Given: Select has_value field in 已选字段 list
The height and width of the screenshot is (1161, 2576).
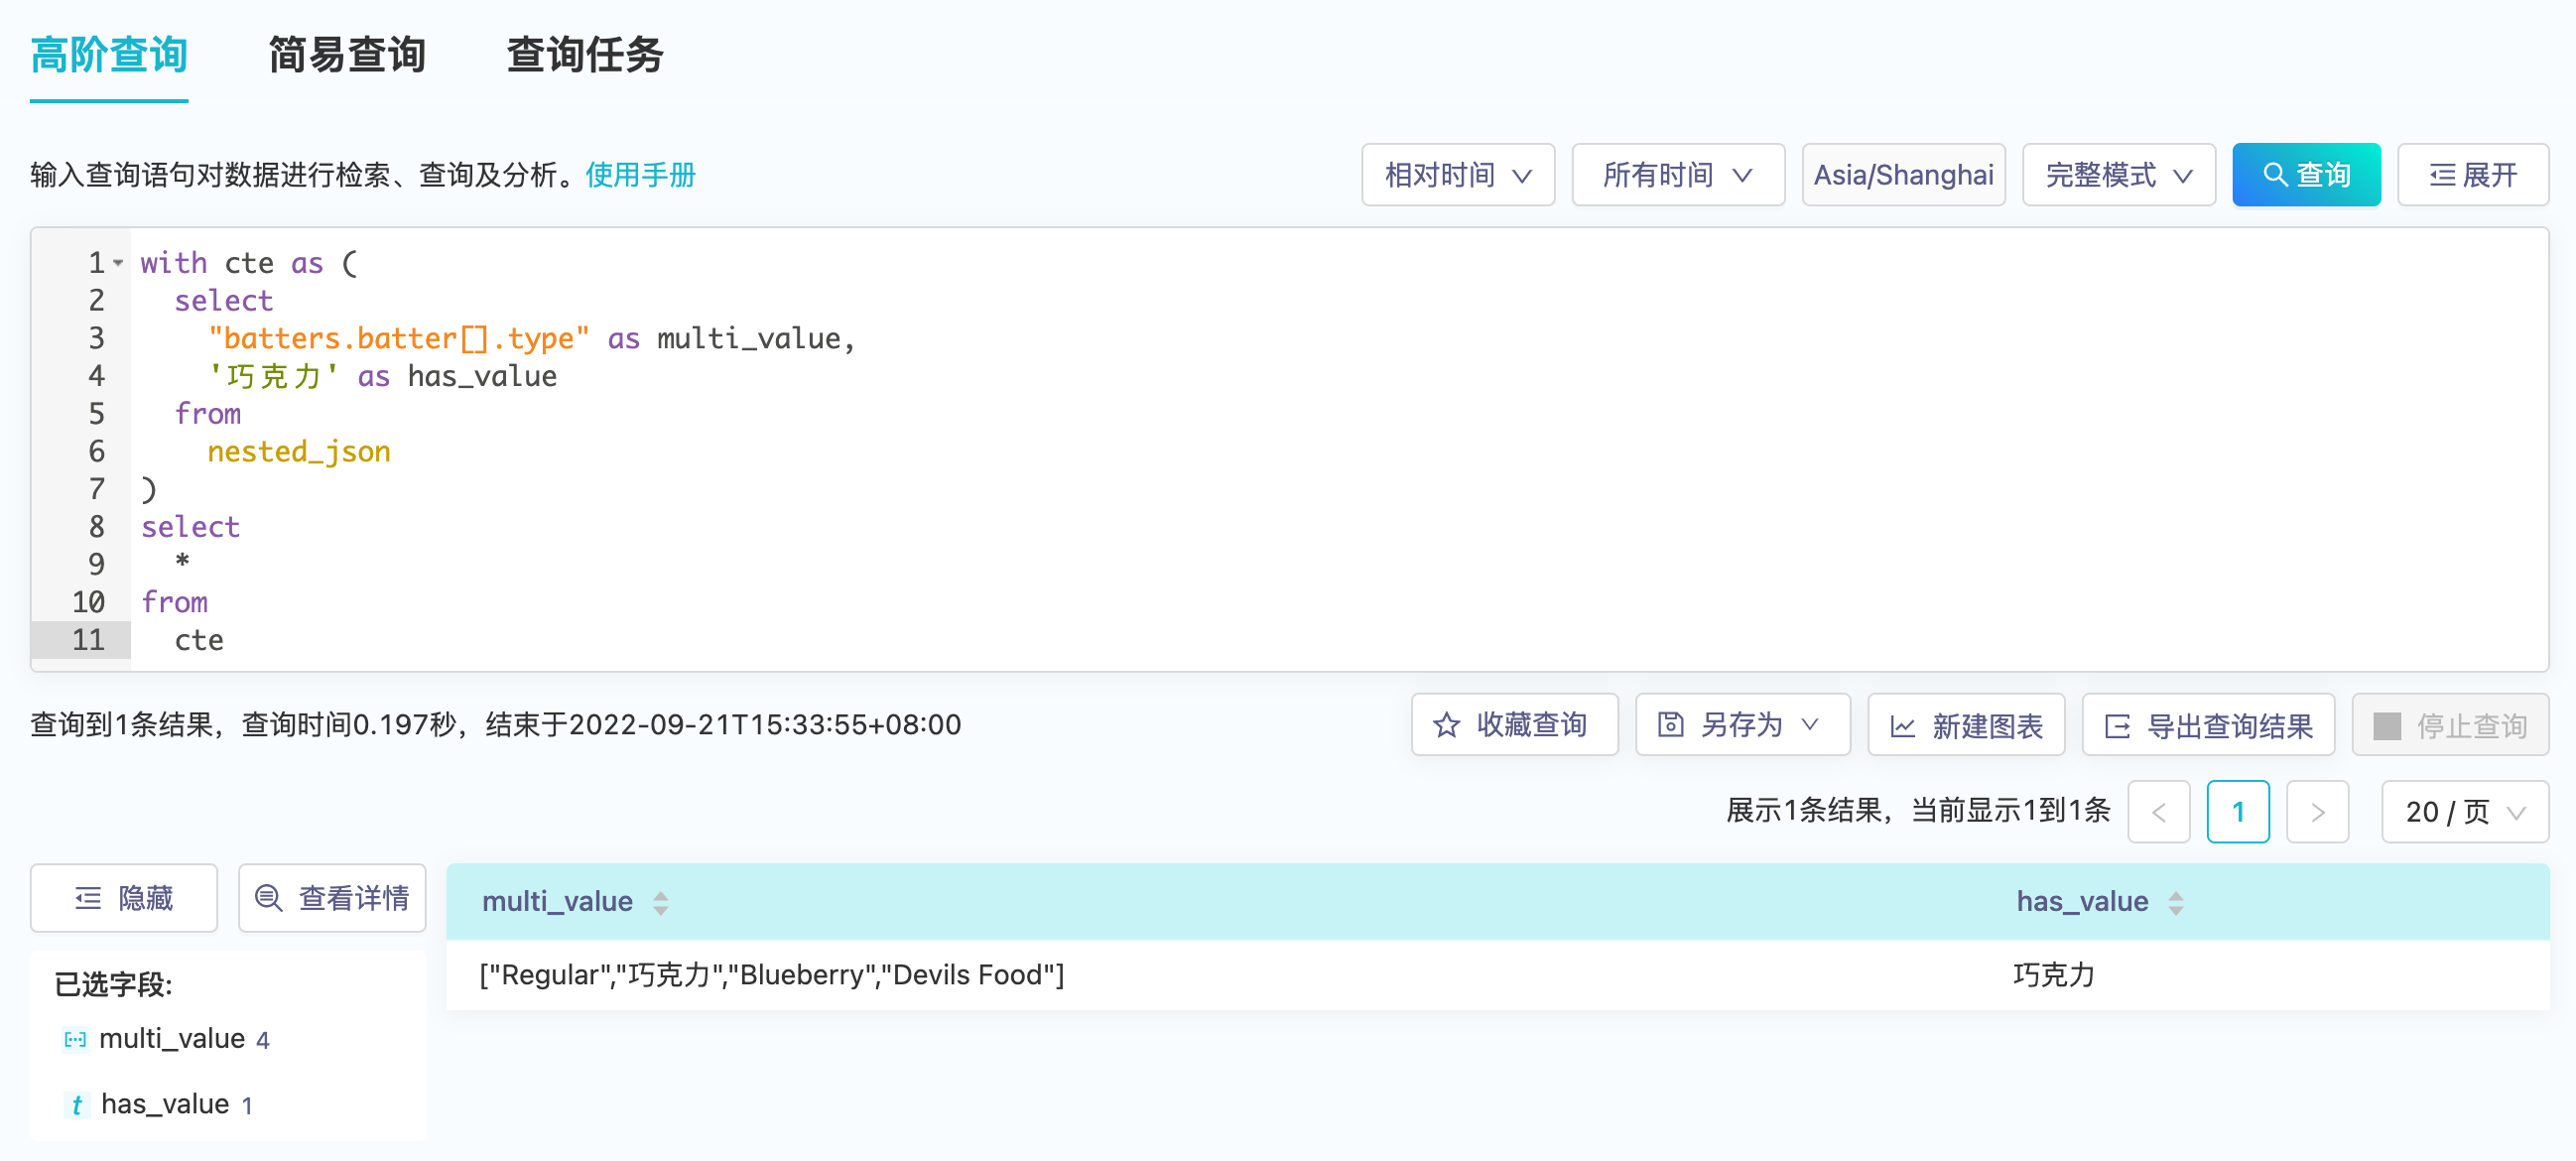Looking at the screenshot, I should point(165,1104).
